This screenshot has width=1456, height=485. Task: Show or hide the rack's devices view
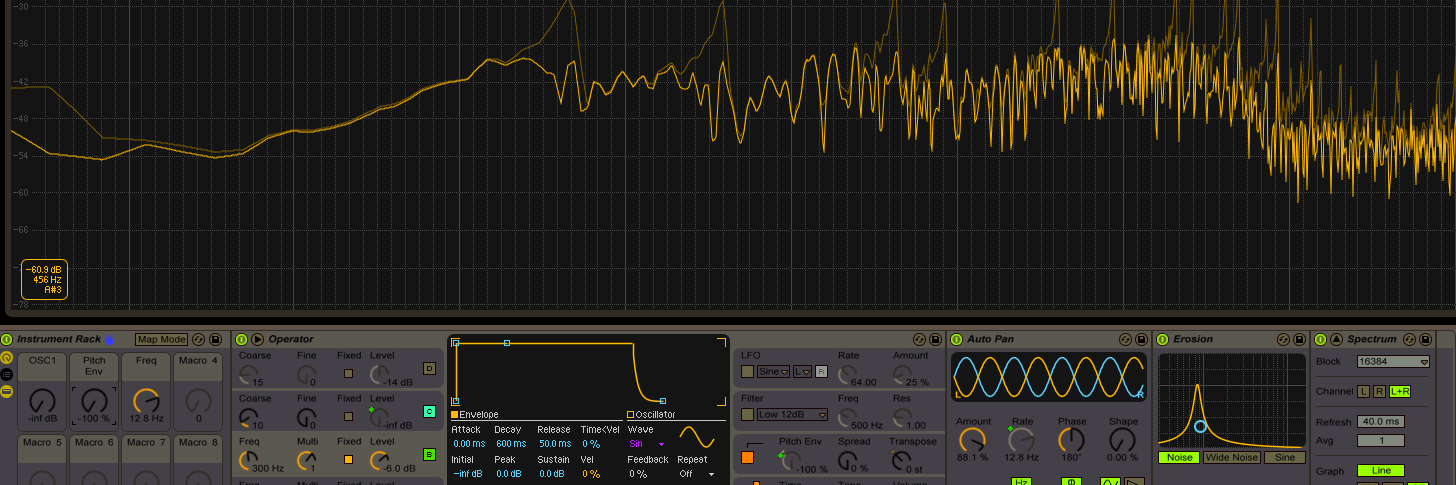tap(7, 391)
